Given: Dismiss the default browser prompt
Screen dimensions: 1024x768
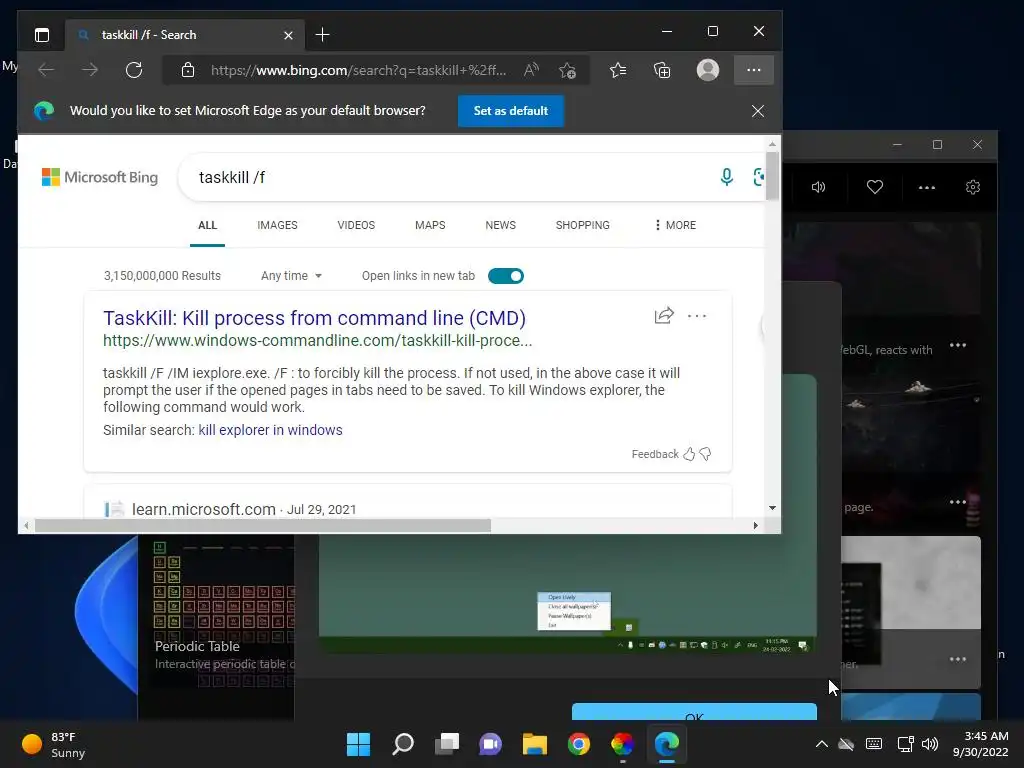Looking at the screenshot, I should coord(758,111).
